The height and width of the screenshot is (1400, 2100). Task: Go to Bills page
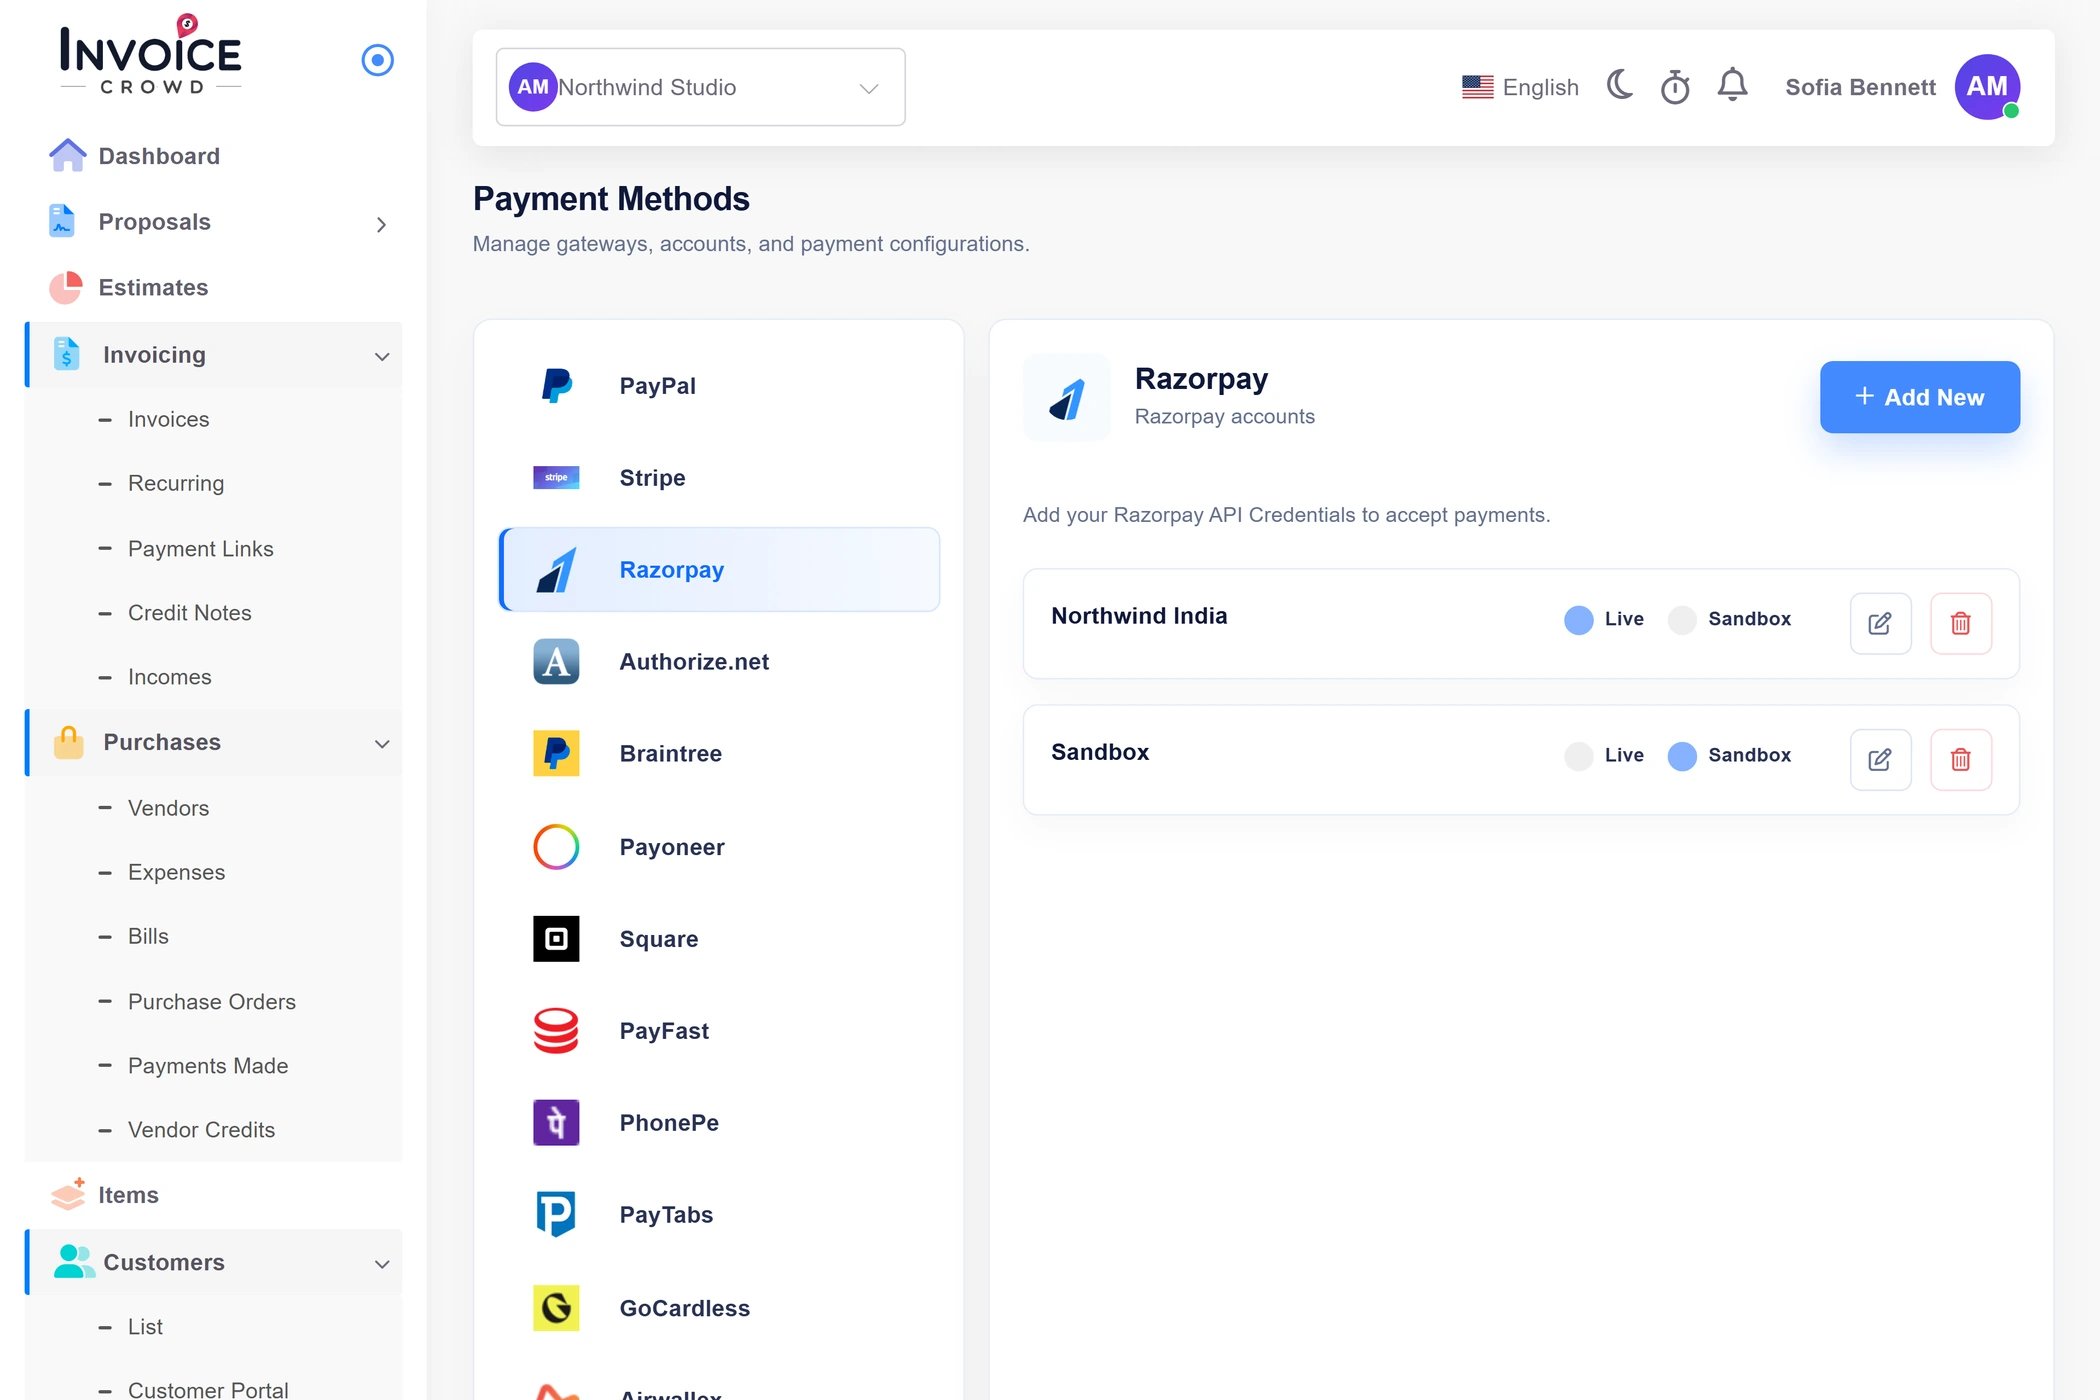pos(148,936)
